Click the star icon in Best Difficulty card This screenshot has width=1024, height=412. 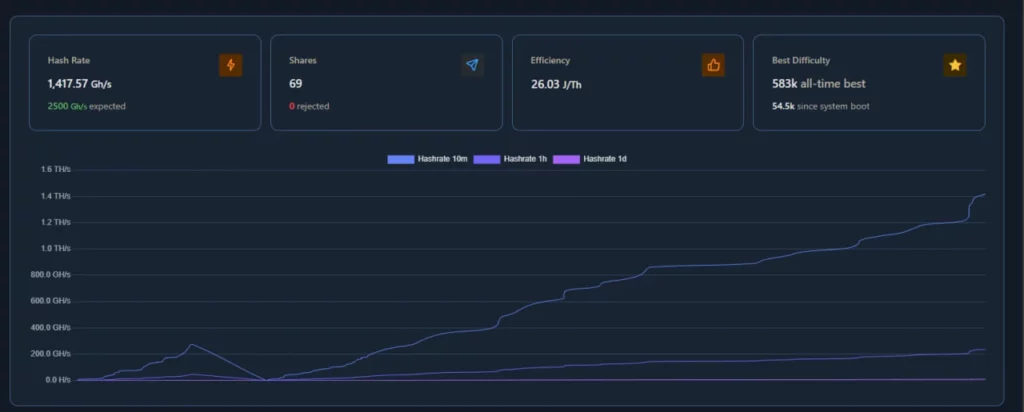coord(955,65)
